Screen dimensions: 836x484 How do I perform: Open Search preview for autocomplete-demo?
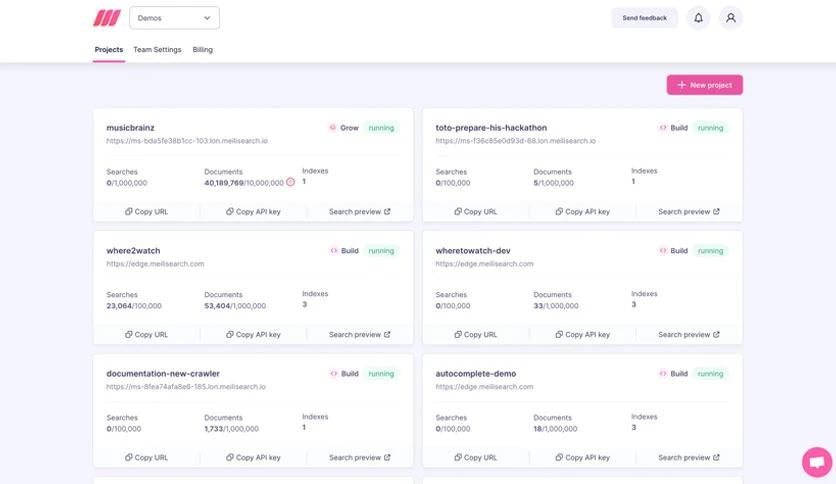(689, 458)
